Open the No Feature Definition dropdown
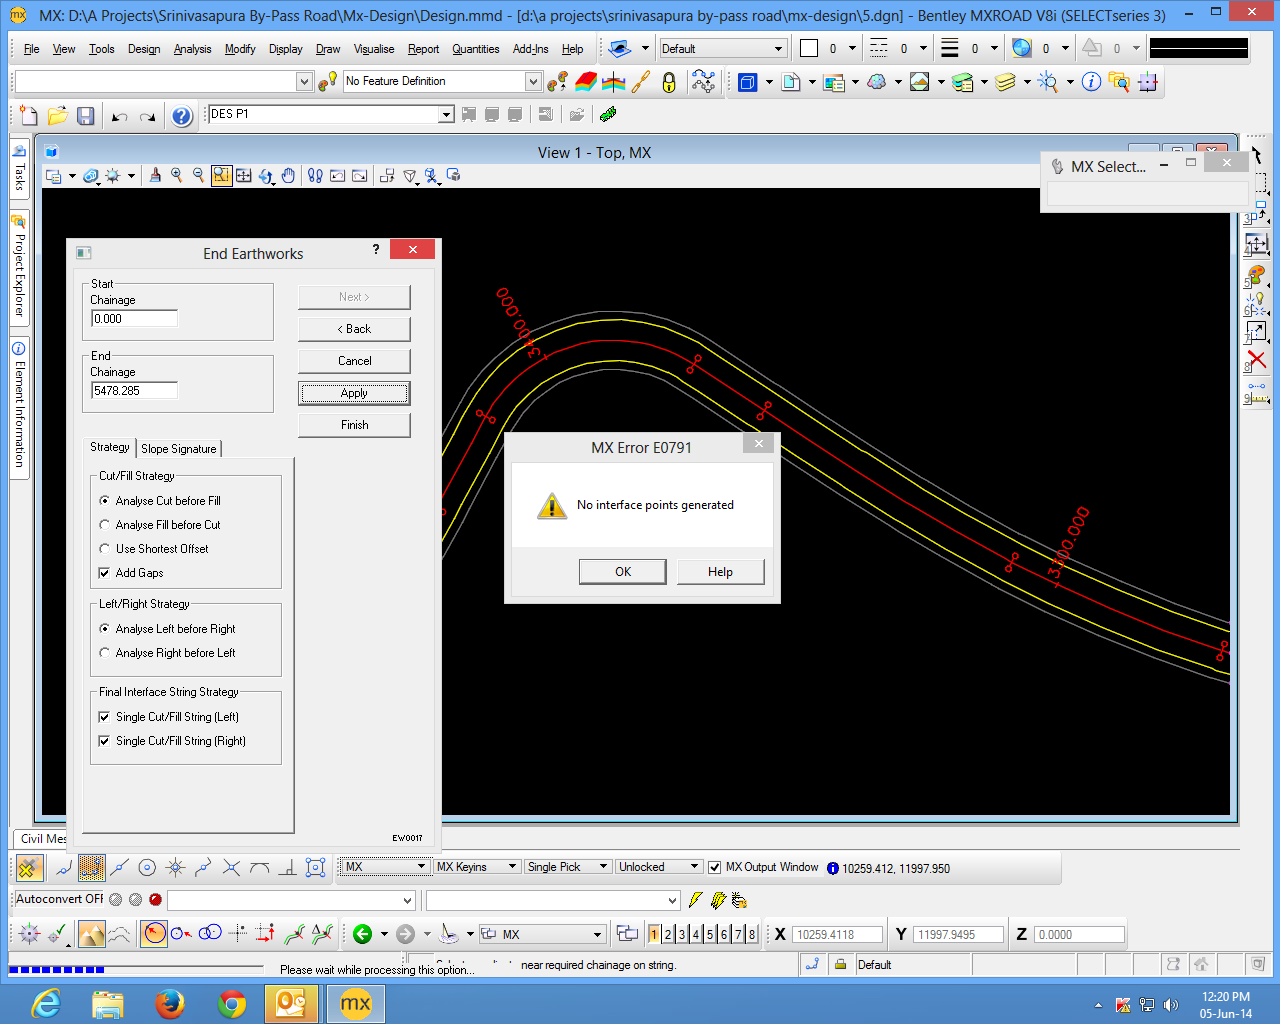The height and width of the screenshot is (1024, 1280). pyautogui.click(x=533, y=82)
